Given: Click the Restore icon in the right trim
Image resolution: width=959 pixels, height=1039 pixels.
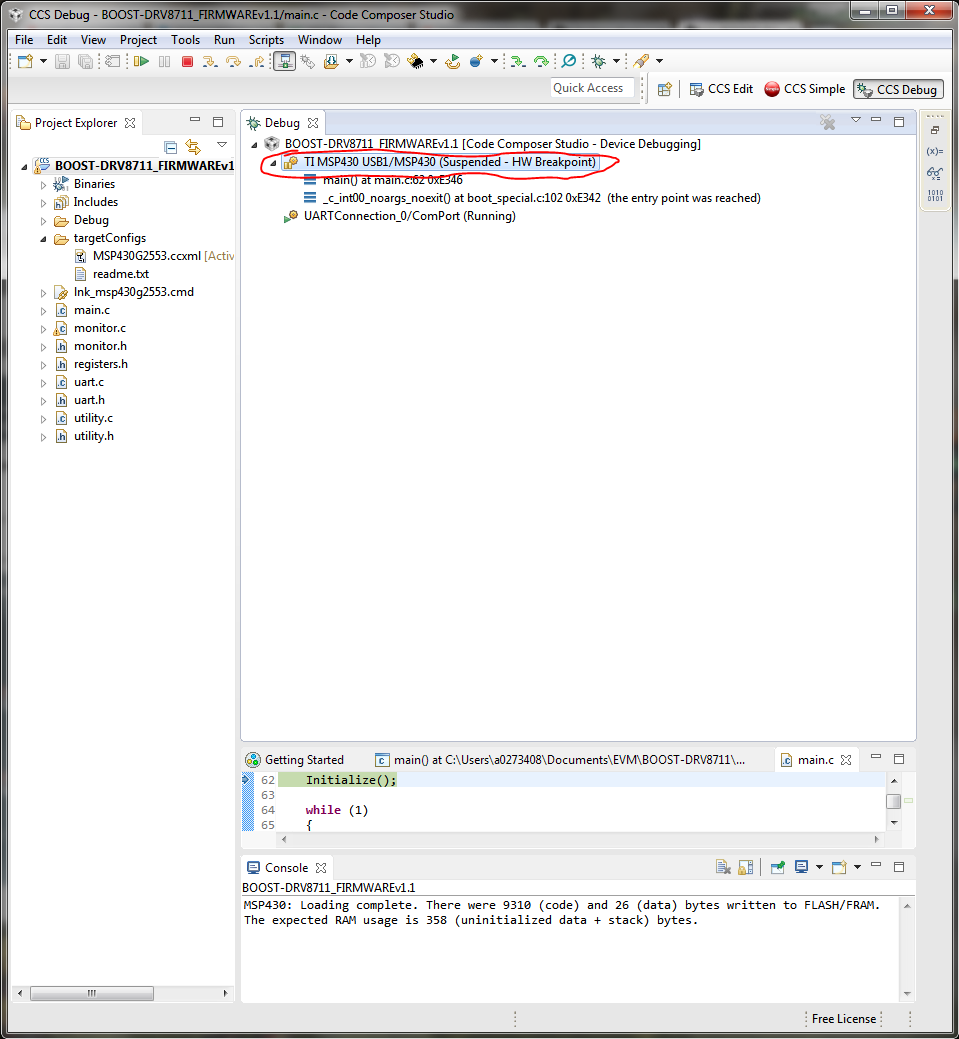Looking at the screenshot, I should coord(934,130).
